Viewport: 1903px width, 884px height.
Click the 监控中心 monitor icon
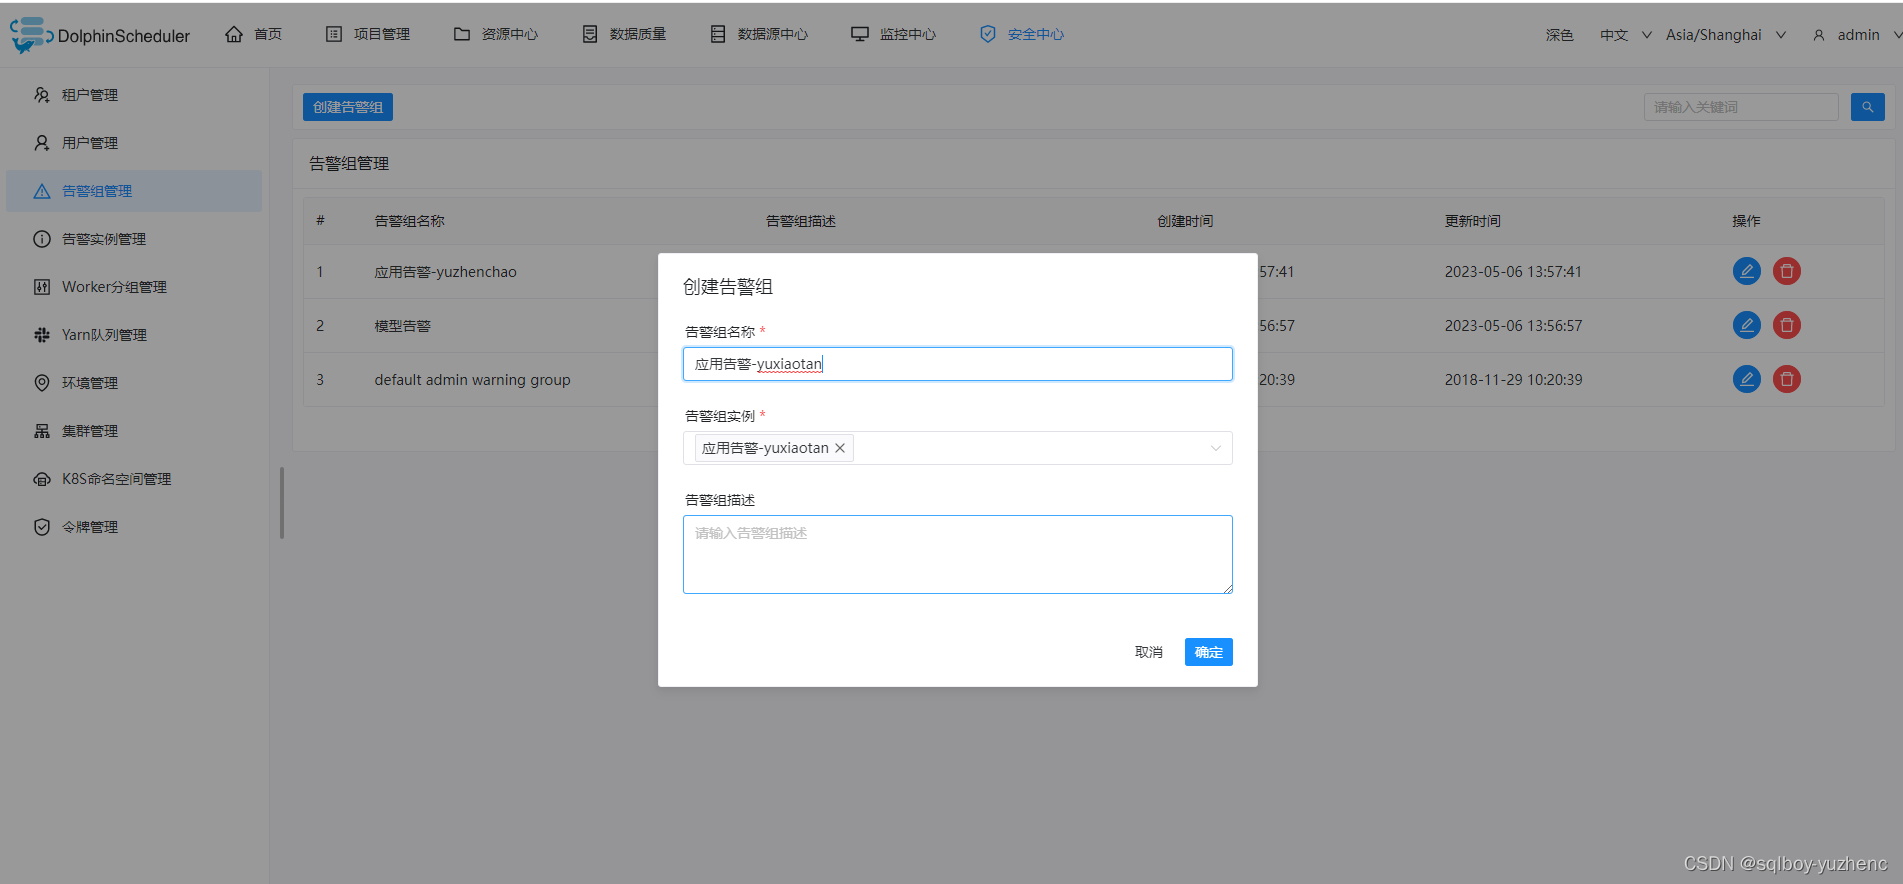coord(860,34)
